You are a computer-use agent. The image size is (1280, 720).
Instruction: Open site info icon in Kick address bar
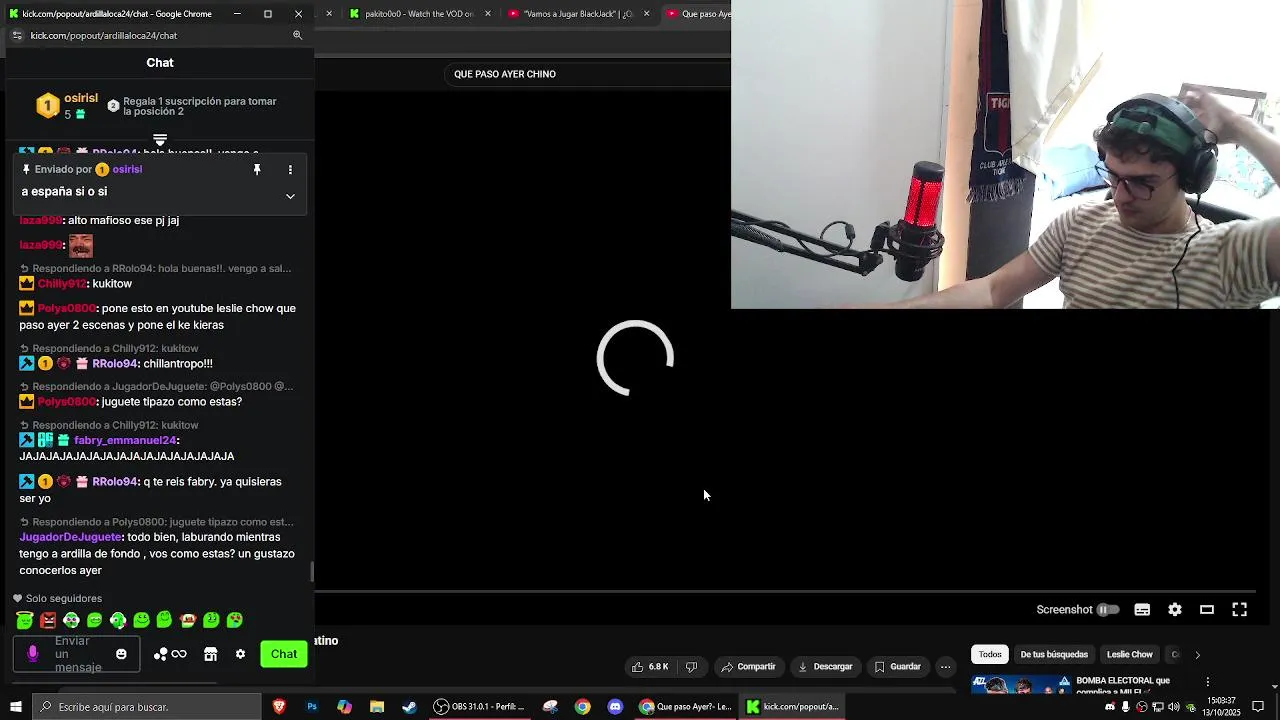coord(16,35)
